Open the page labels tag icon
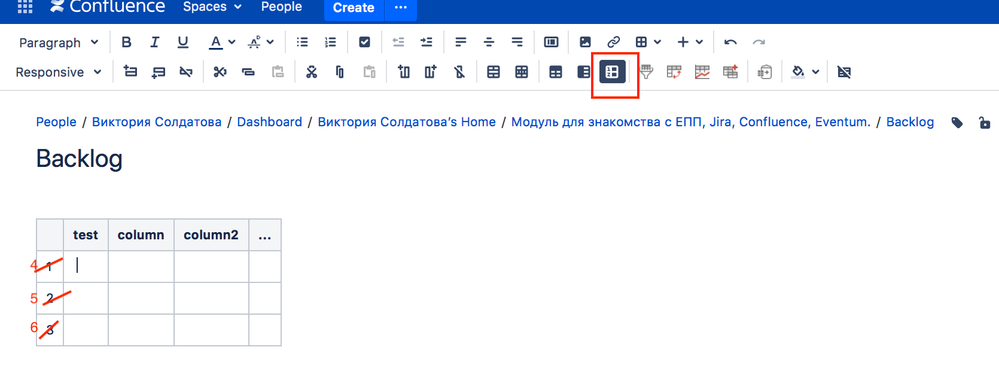The image size is (999, 371). 957,122
